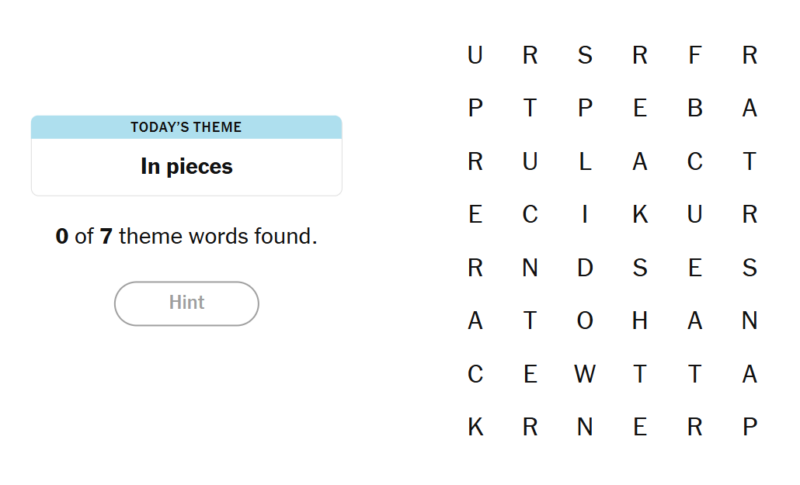Pick the letter I tile
The height and width of the screenshot is (485, 800).
585,215
